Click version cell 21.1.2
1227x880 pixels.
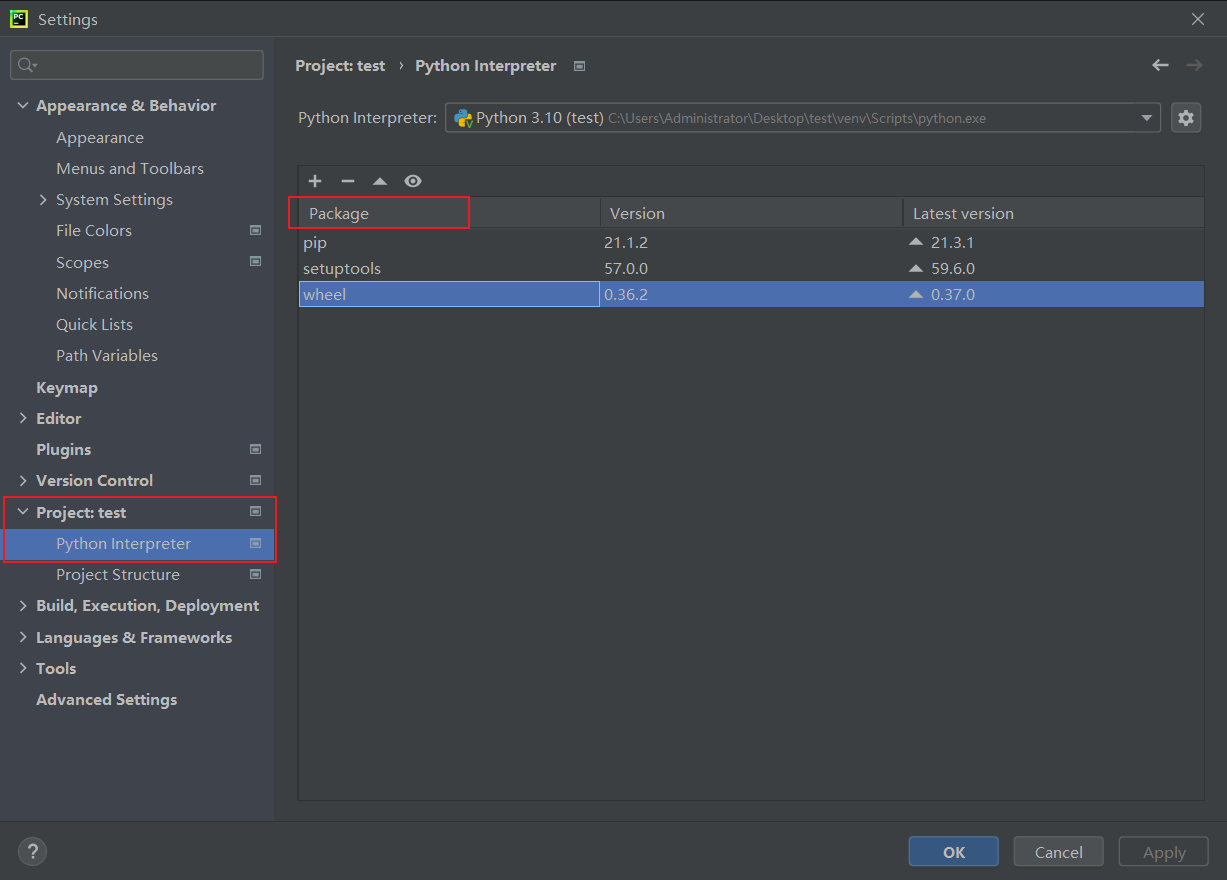click(x=626, y=242)
